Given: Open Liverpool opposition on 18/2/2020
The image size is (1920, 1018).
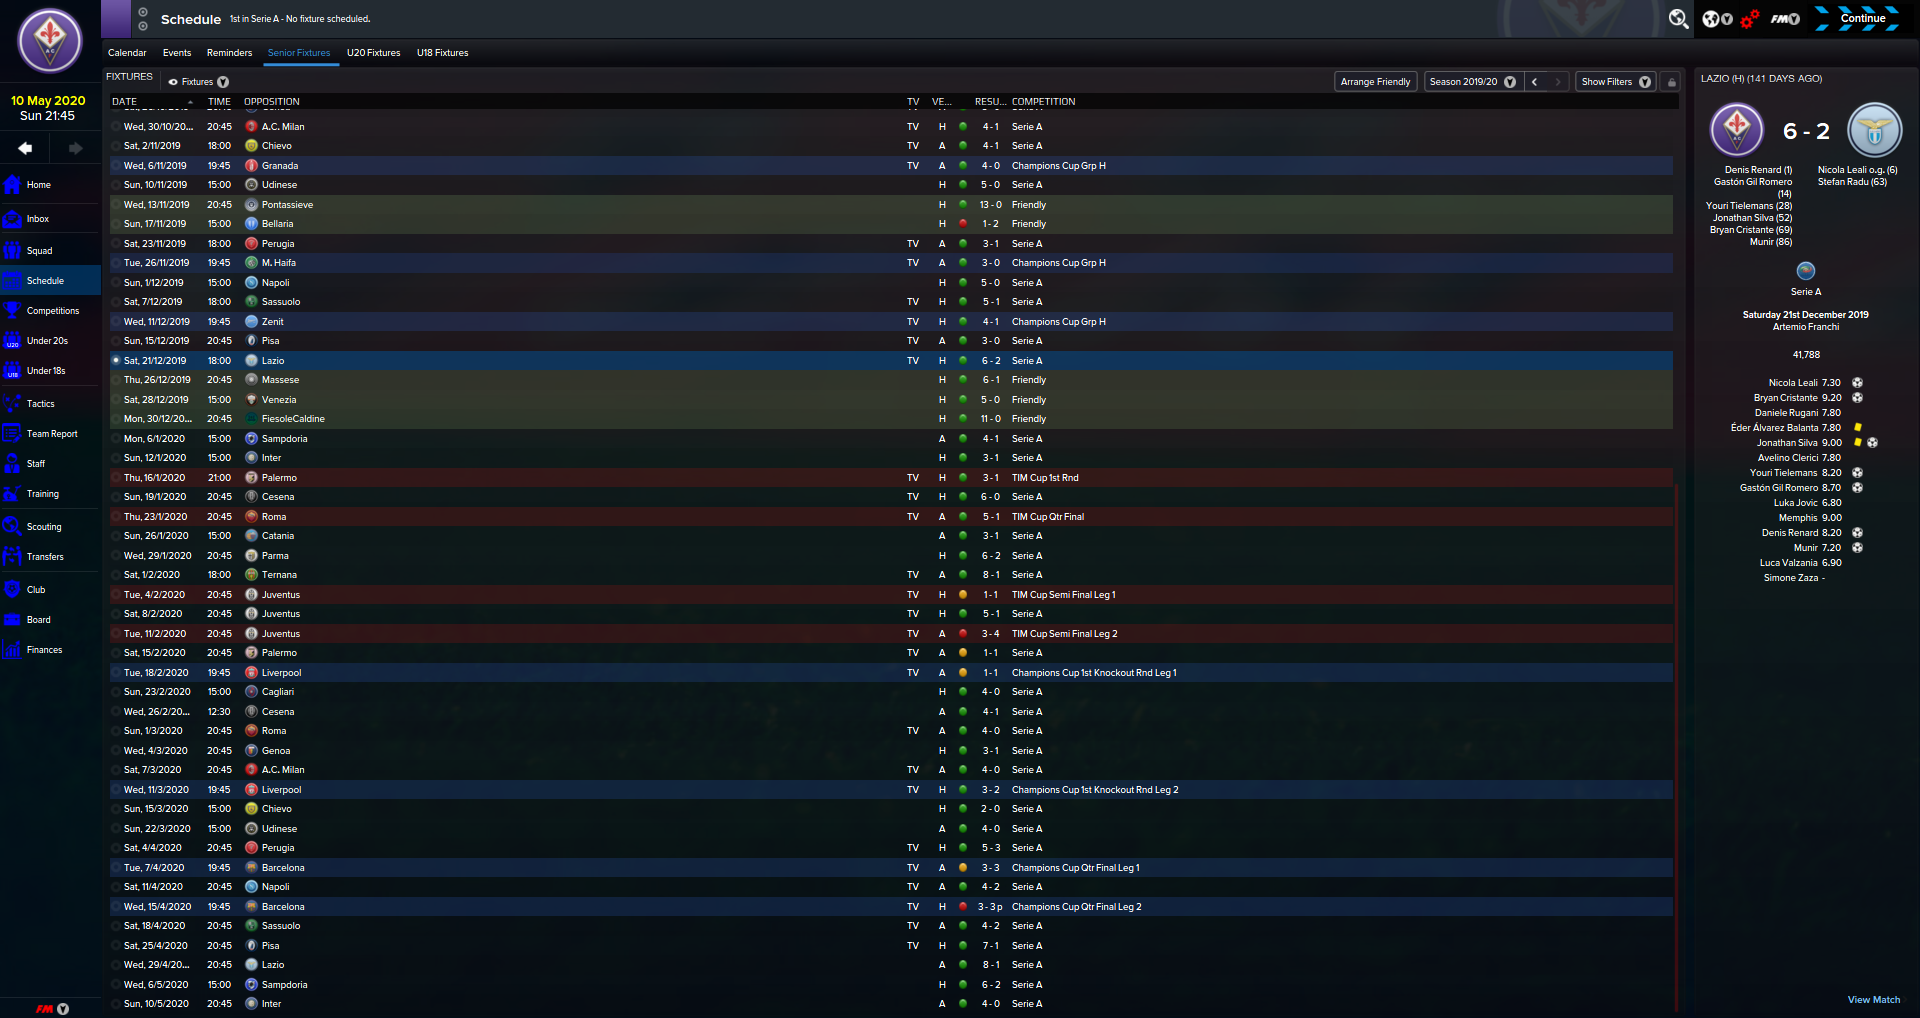Looking at the screenshot, I should [281, 673].
